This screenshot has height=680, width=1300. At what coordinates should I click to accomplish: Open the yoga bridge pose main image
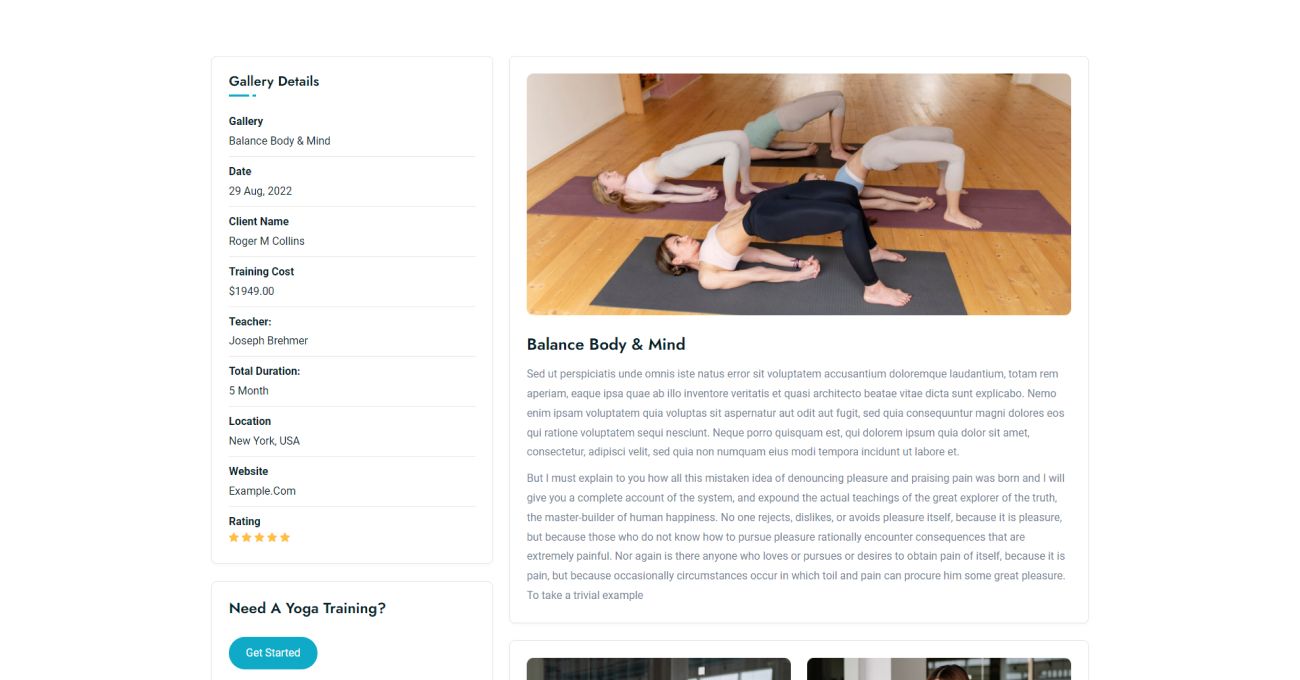pos(799,194)
